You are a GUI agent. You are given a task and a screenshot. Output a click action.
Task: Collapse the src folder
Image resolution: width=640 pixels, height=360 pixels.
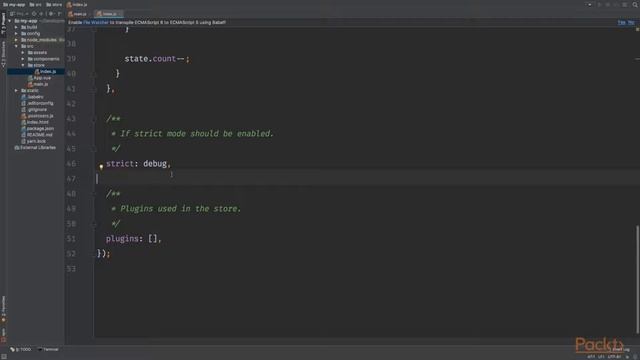[x=16, y=46]
